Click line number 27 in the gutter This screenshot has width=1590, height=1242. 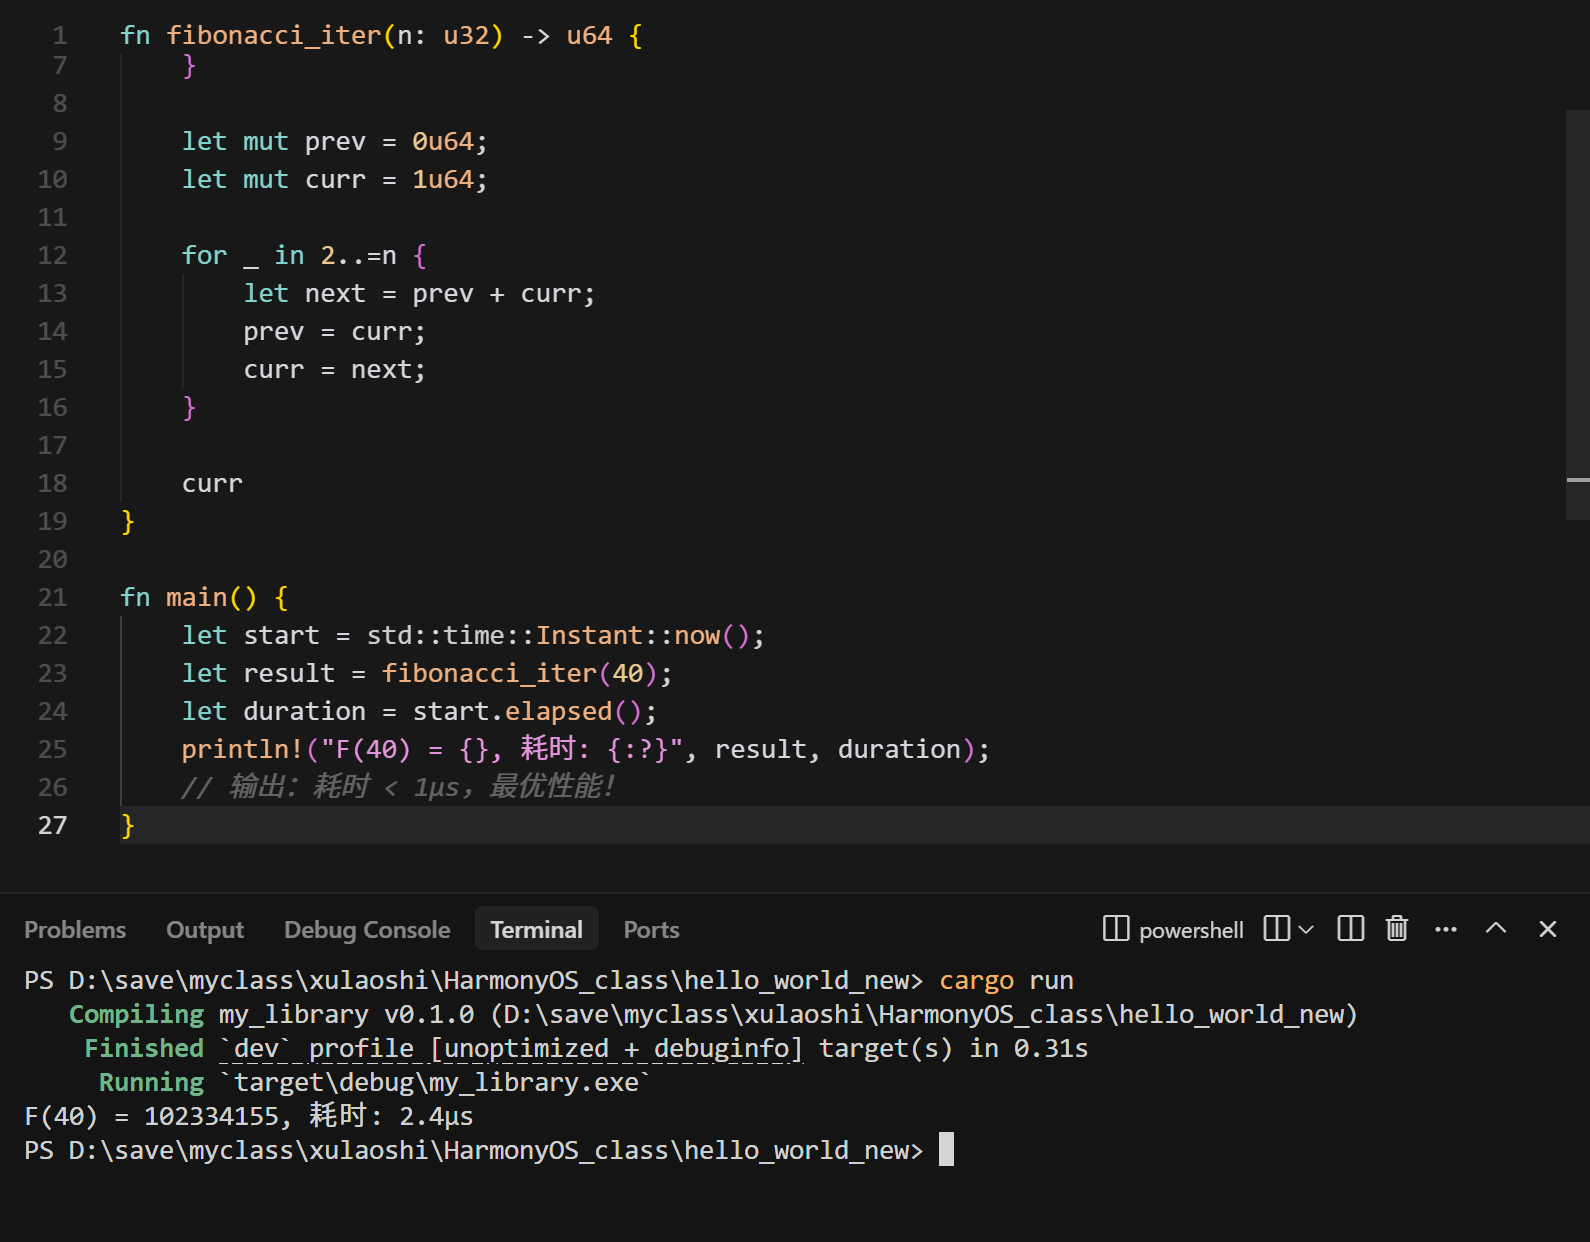coord(52,826)
